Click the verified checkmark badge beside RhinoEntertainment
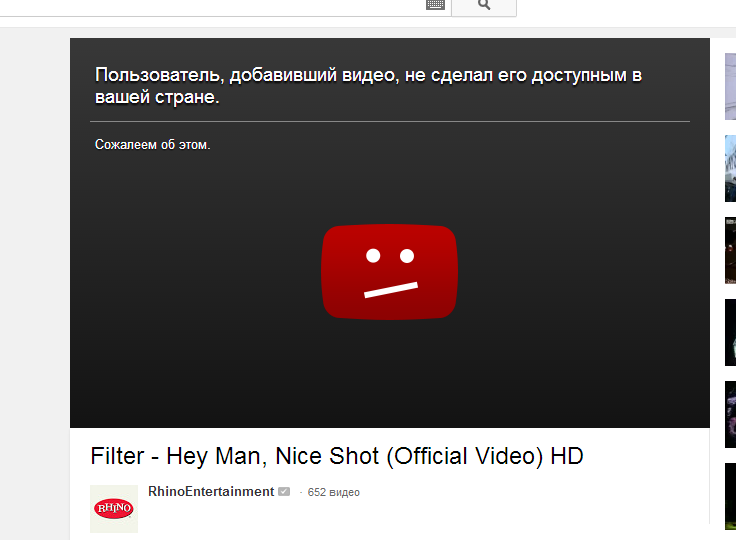 point(284,492)
